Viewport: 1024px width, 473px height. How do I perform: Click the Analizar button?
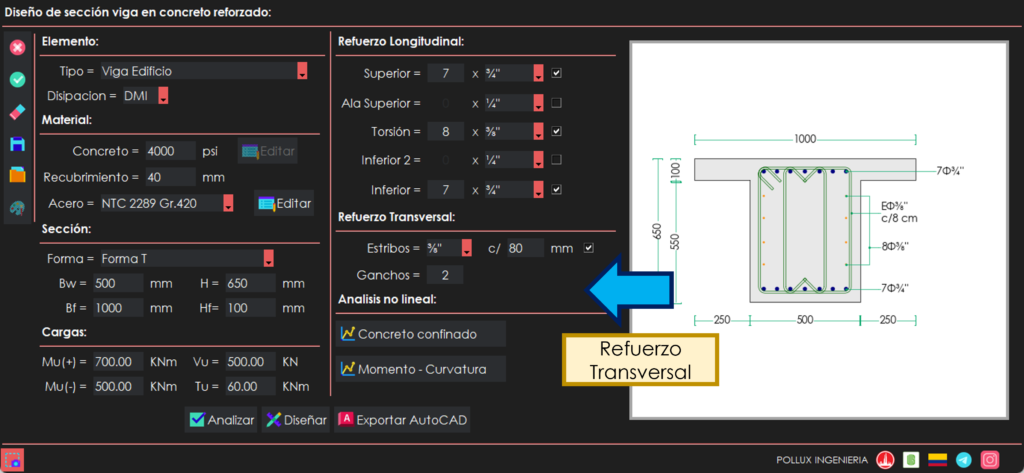point(221,420)
